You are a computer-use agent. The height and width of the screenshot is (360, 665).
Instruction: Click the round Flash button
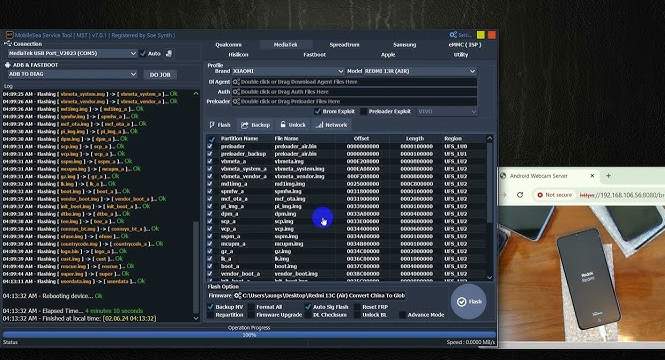(x=468, y=301)
